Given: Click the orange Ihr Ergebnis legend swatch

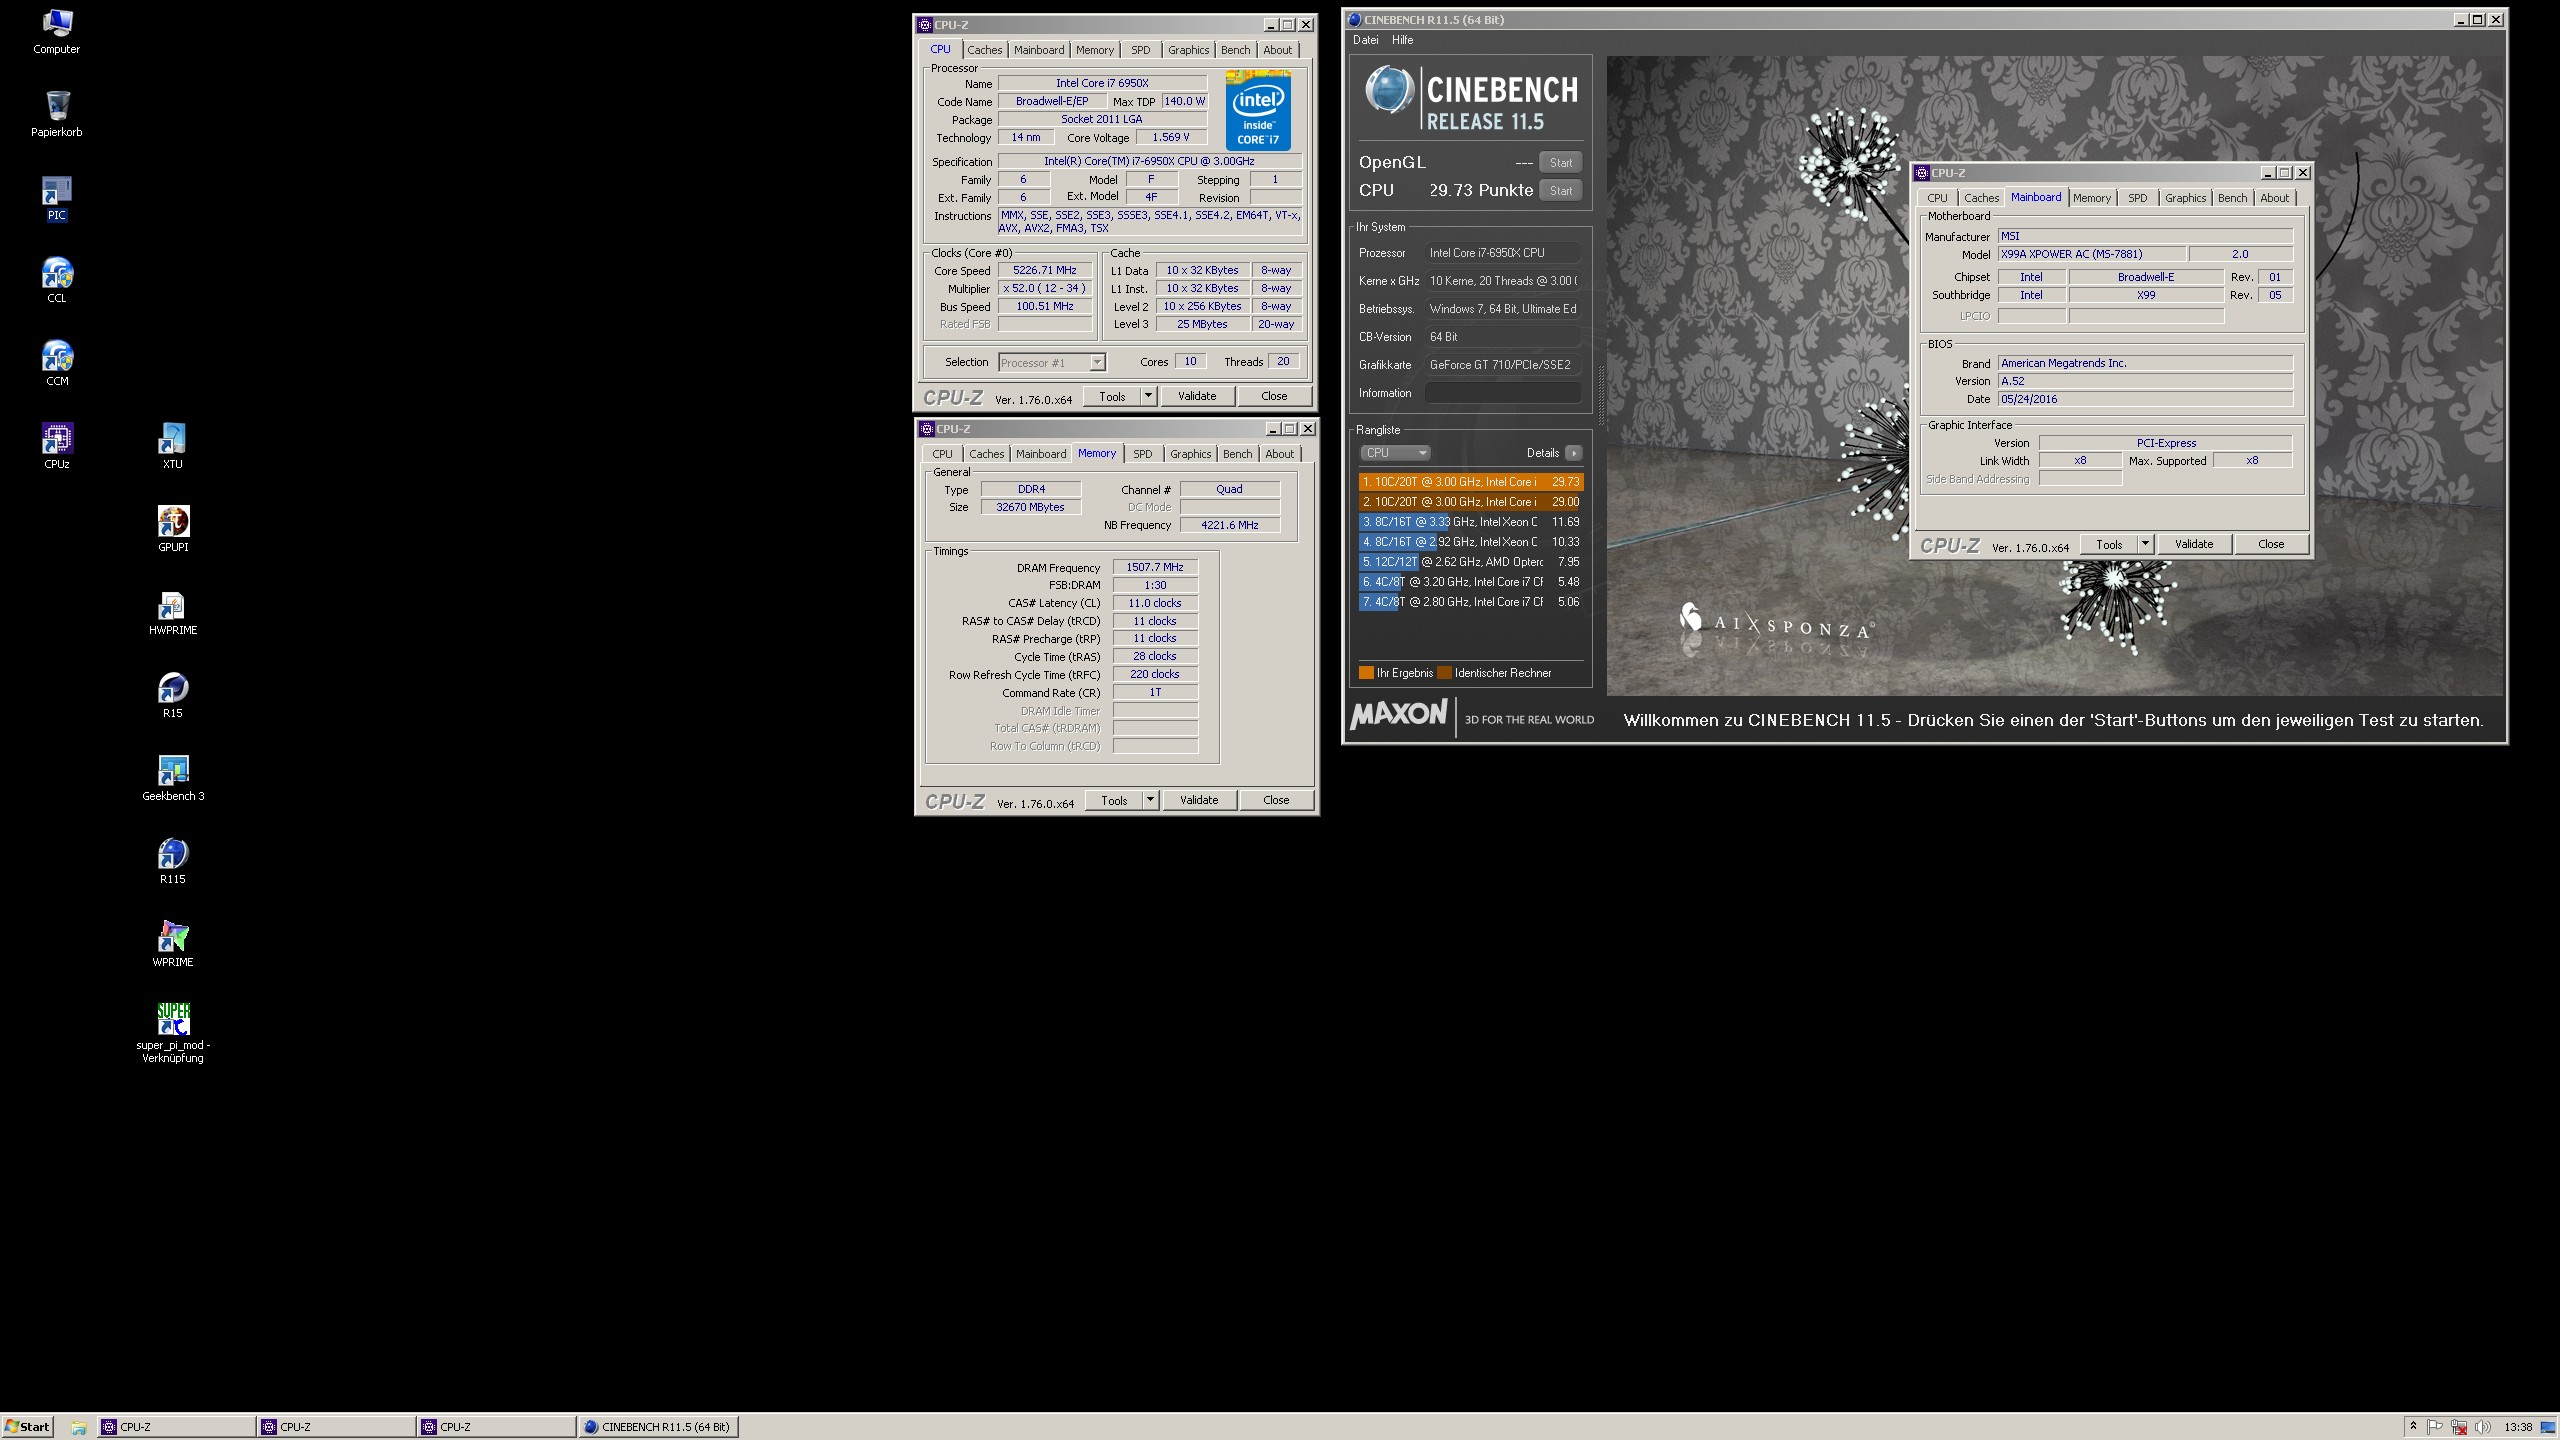Looking at the screenshot, I should [1366, 673].
